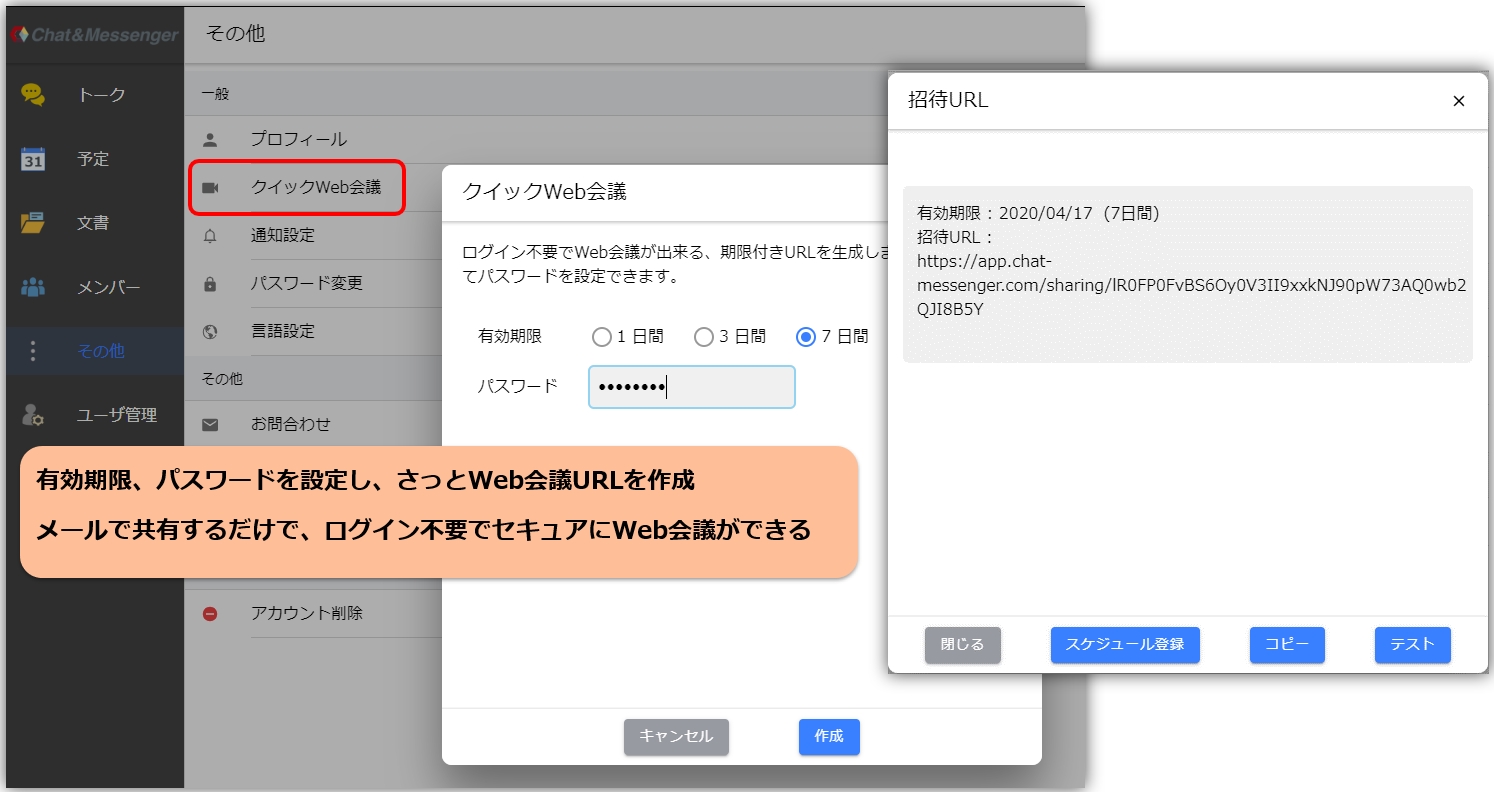1494x792 pixels.
Task: Open the その他 sidebar menu item
Action: point(100,351)
